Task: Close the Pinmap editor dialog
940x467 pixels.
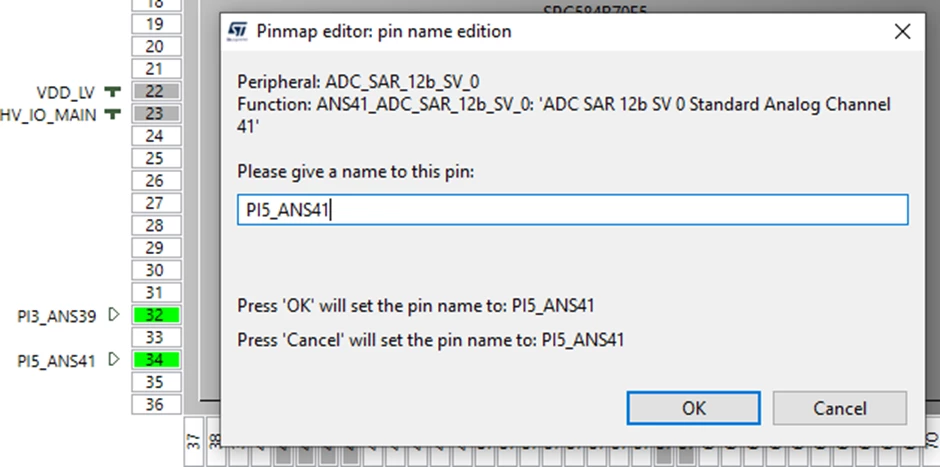Action: (902, 32)
